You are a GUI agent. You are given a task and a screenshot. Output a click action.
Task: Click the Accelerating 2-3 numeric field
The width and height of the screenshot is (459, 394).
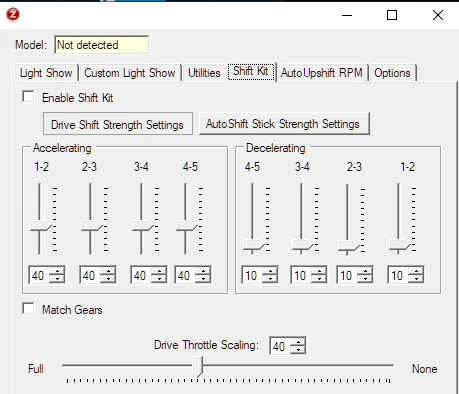(x=90, y=275)
